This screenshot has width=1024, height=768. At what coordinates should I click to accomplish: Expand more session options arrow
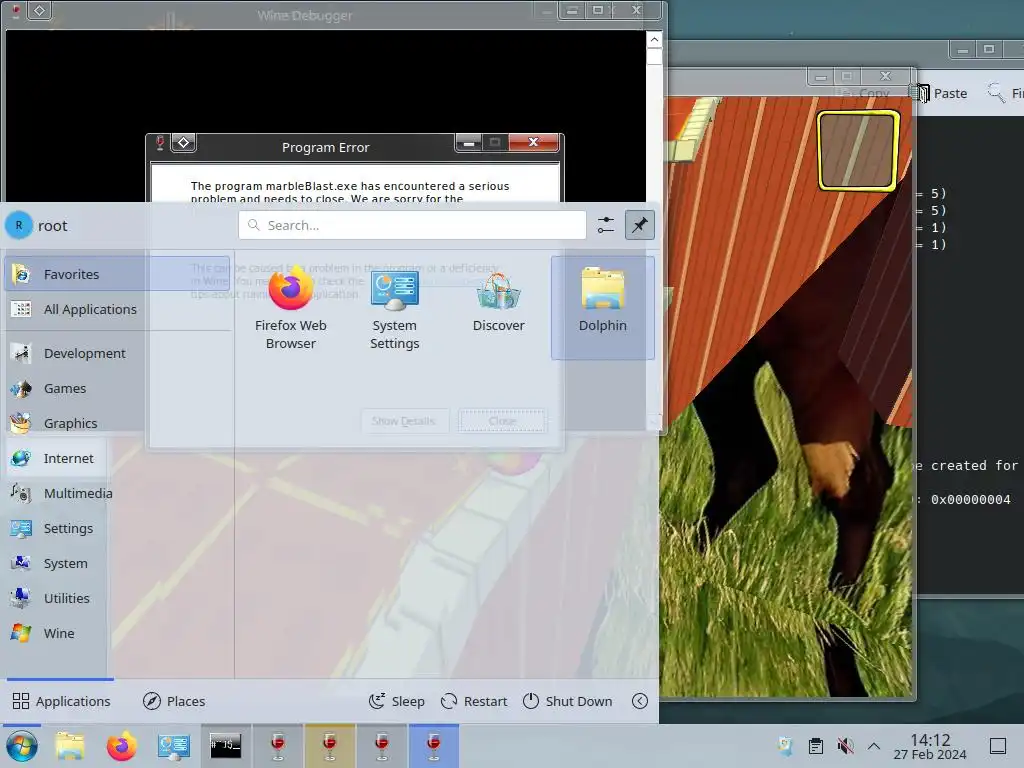tap(640, 701)
